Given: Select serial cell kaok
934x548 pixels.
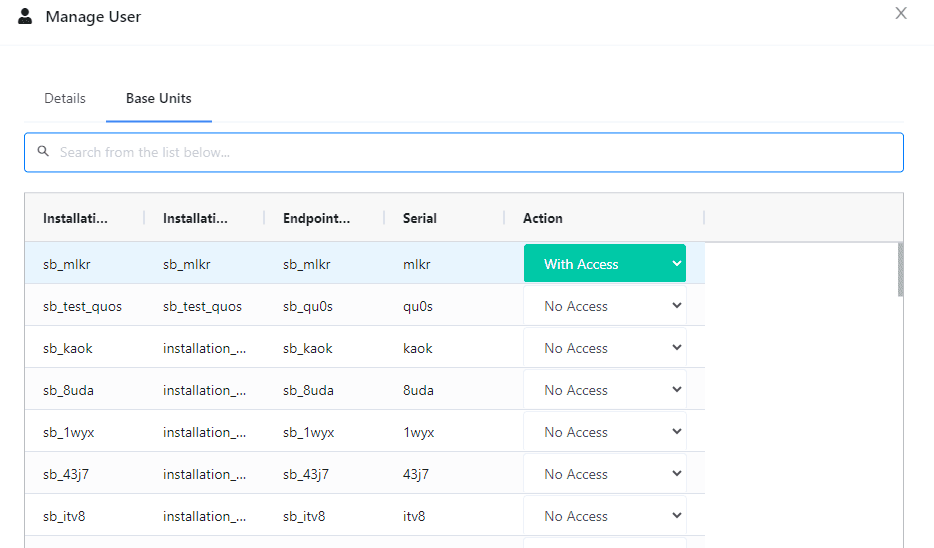Looking at the screenshot, I should [418, 348].
